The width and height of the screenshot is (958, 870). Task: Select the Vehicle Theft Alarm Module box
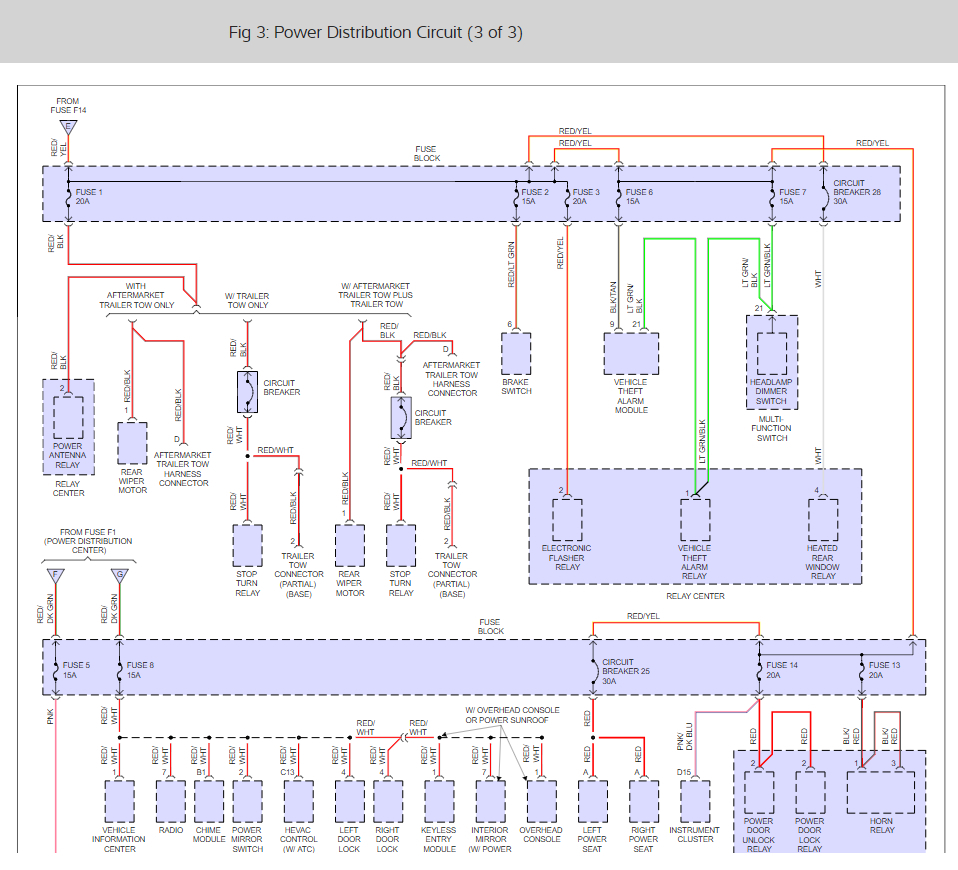coord(631,353)
